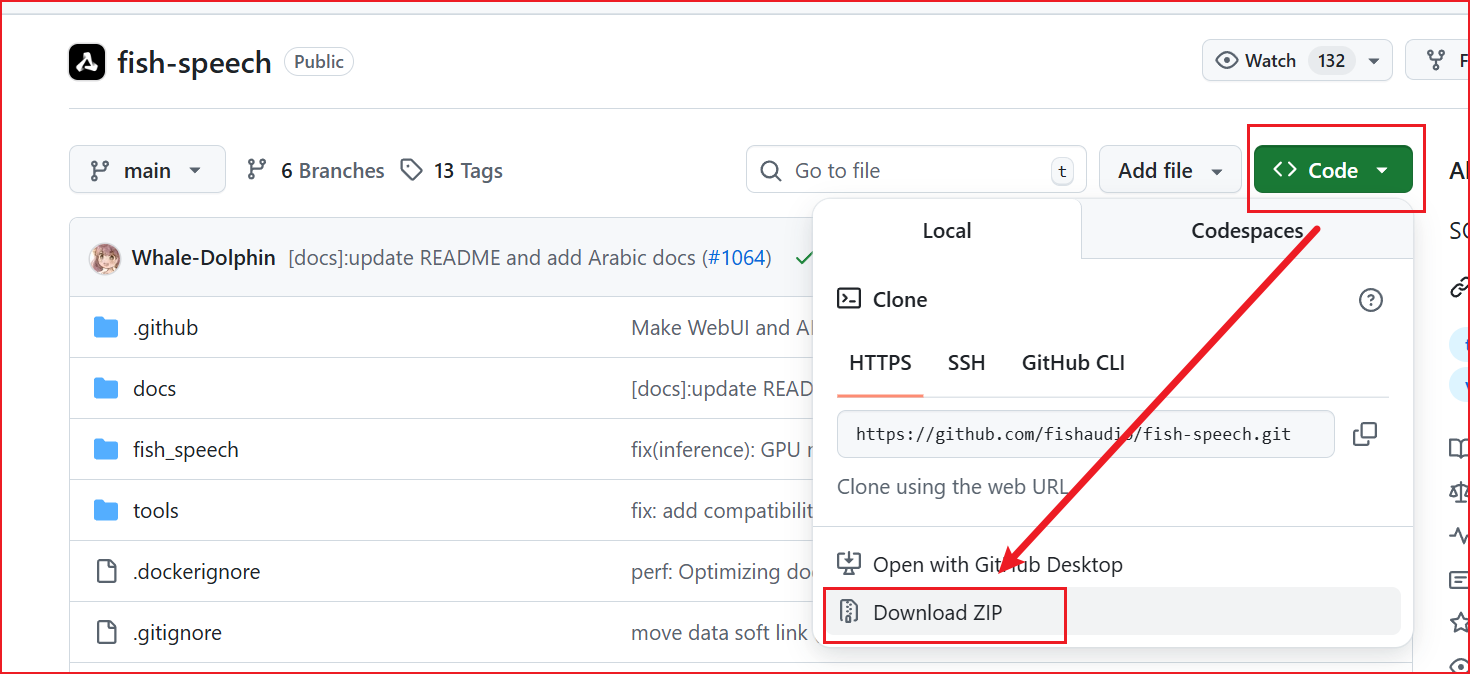Open docs row '[docs]:update READ' commit message

click(x=722, y=388)
